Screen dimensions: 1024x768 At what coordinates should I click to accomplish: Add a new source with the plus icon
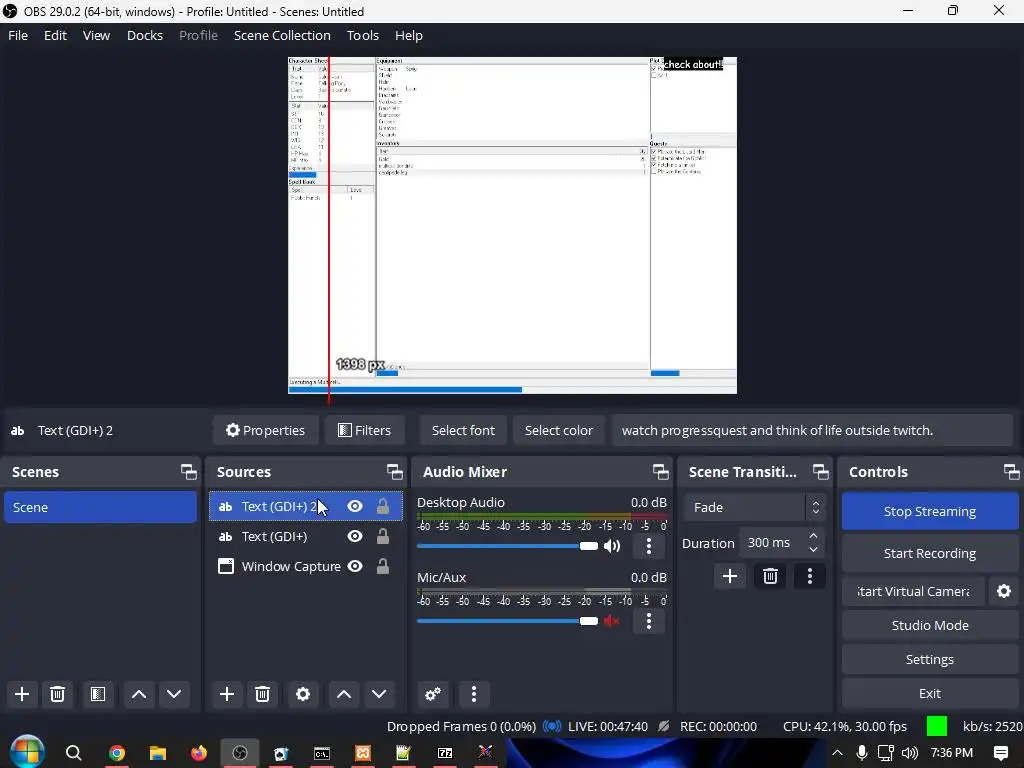(x=227, y=694)
